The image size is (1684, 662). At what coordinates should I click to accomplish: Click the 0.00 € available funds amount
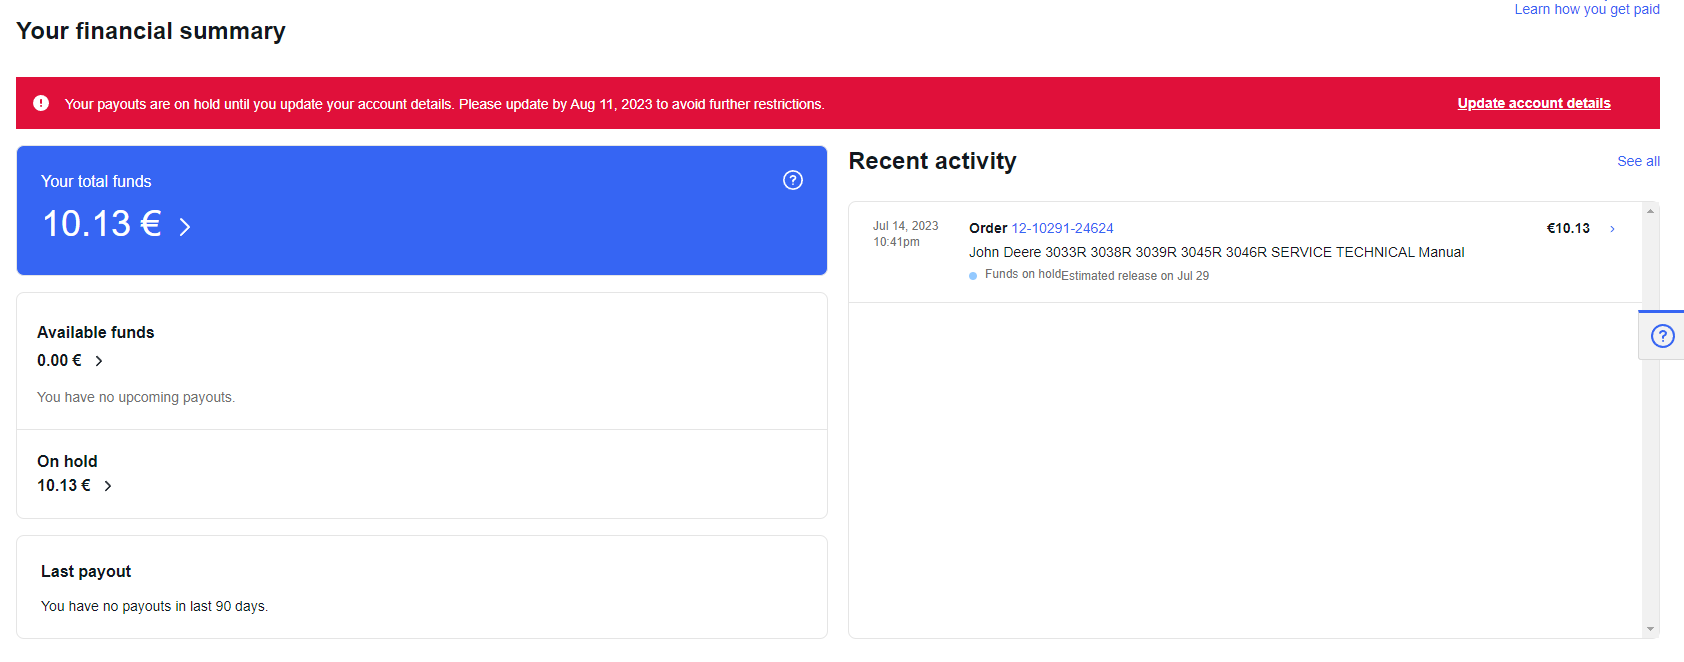(x=59, y=361)
